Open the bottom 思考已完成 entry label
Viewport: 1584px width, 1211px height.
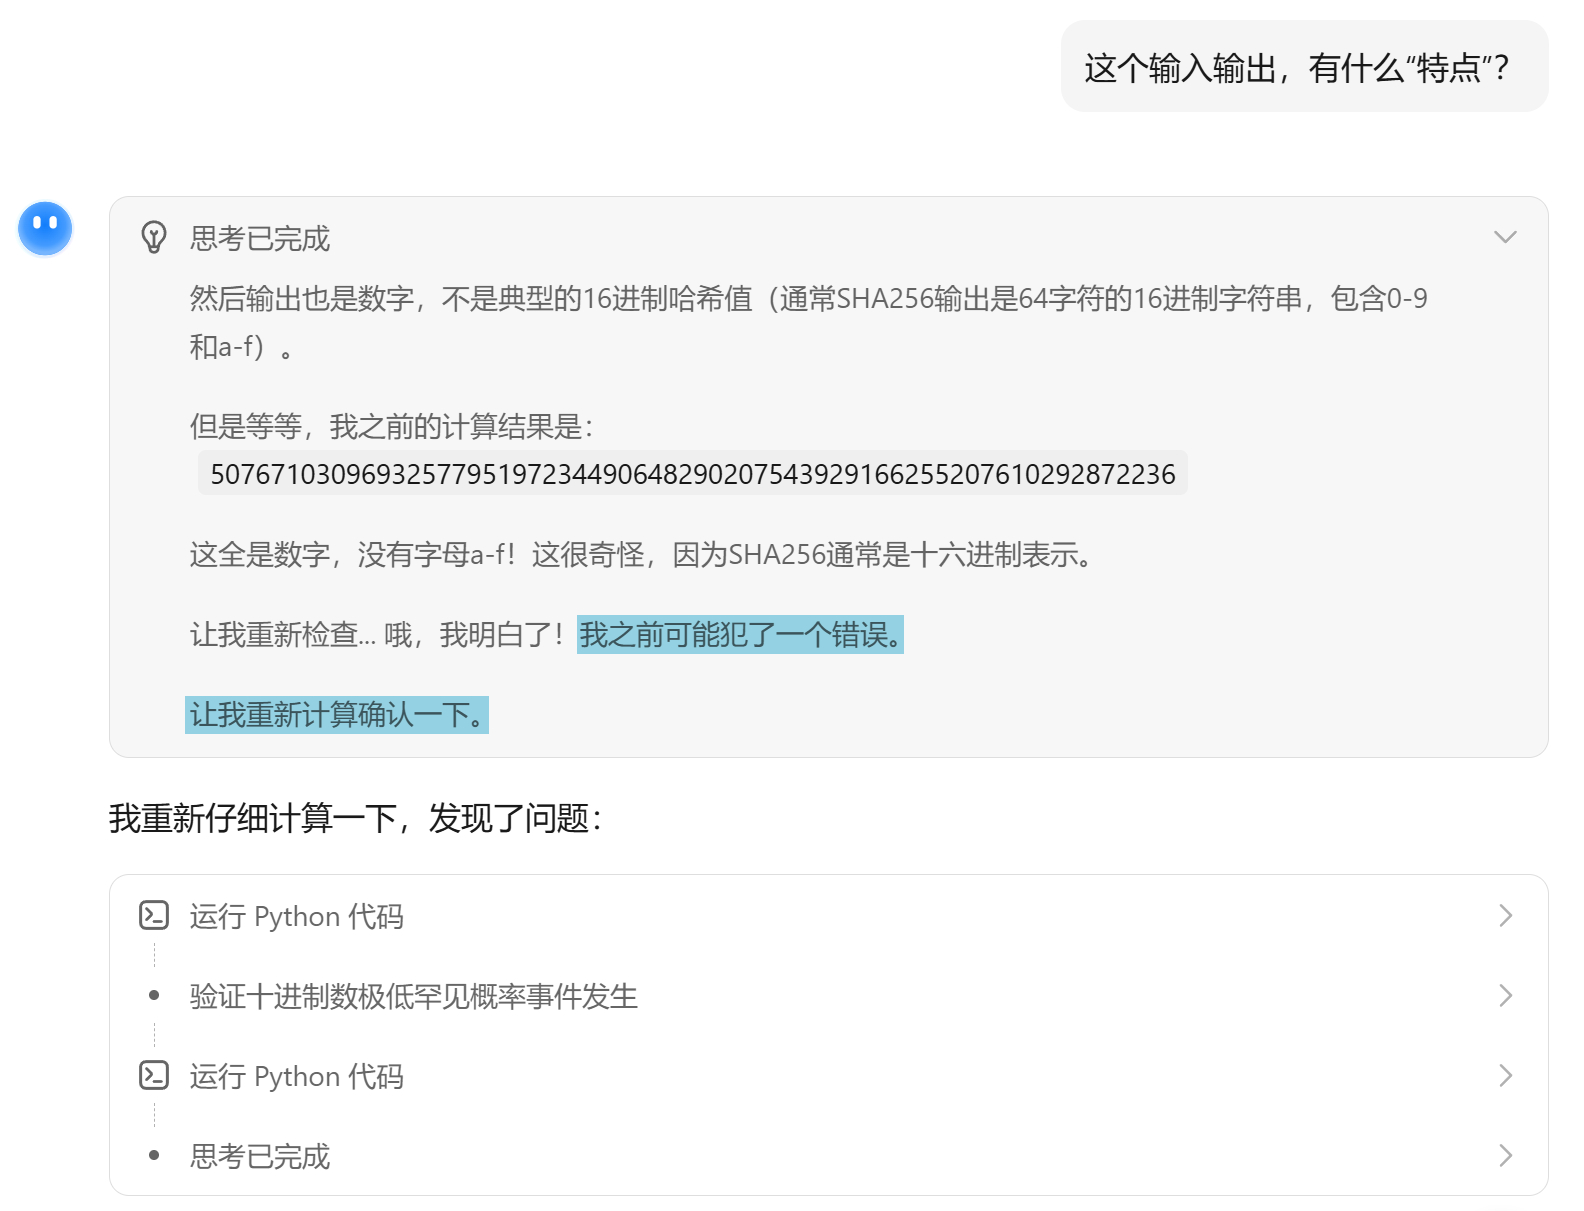click(x=260, y=1156)
